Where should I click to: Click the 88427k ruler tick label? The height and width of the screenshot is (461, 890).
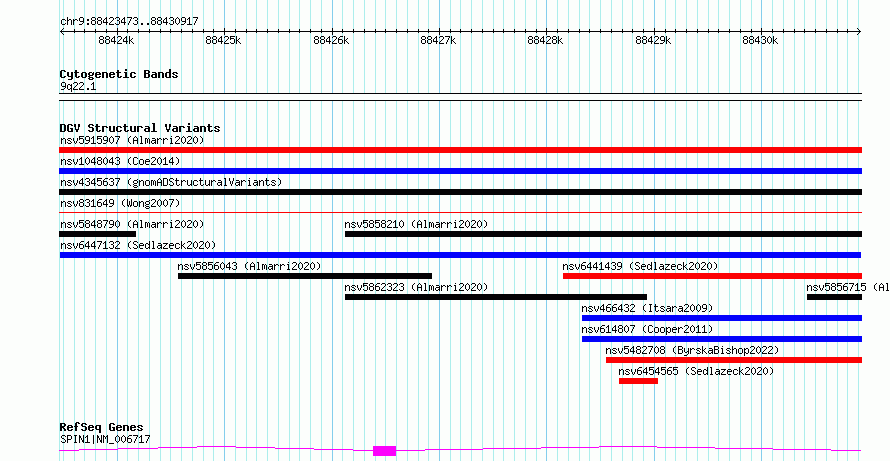click(438, 40)
